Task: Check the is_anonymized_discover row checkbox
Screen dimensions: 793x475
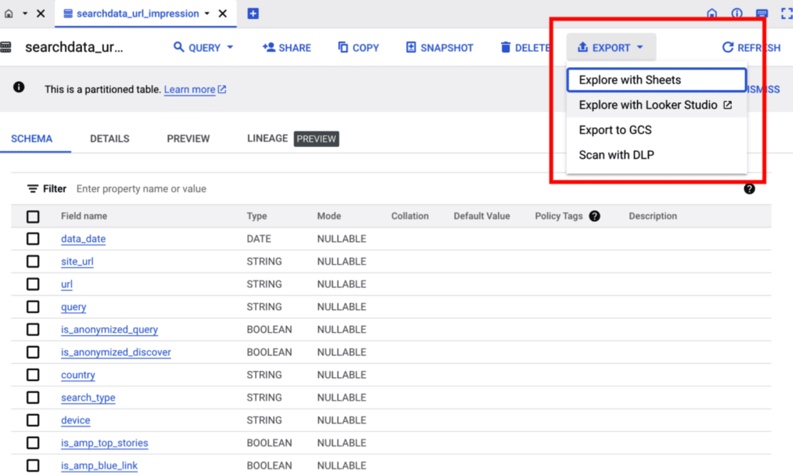Action: pos(33,352)
